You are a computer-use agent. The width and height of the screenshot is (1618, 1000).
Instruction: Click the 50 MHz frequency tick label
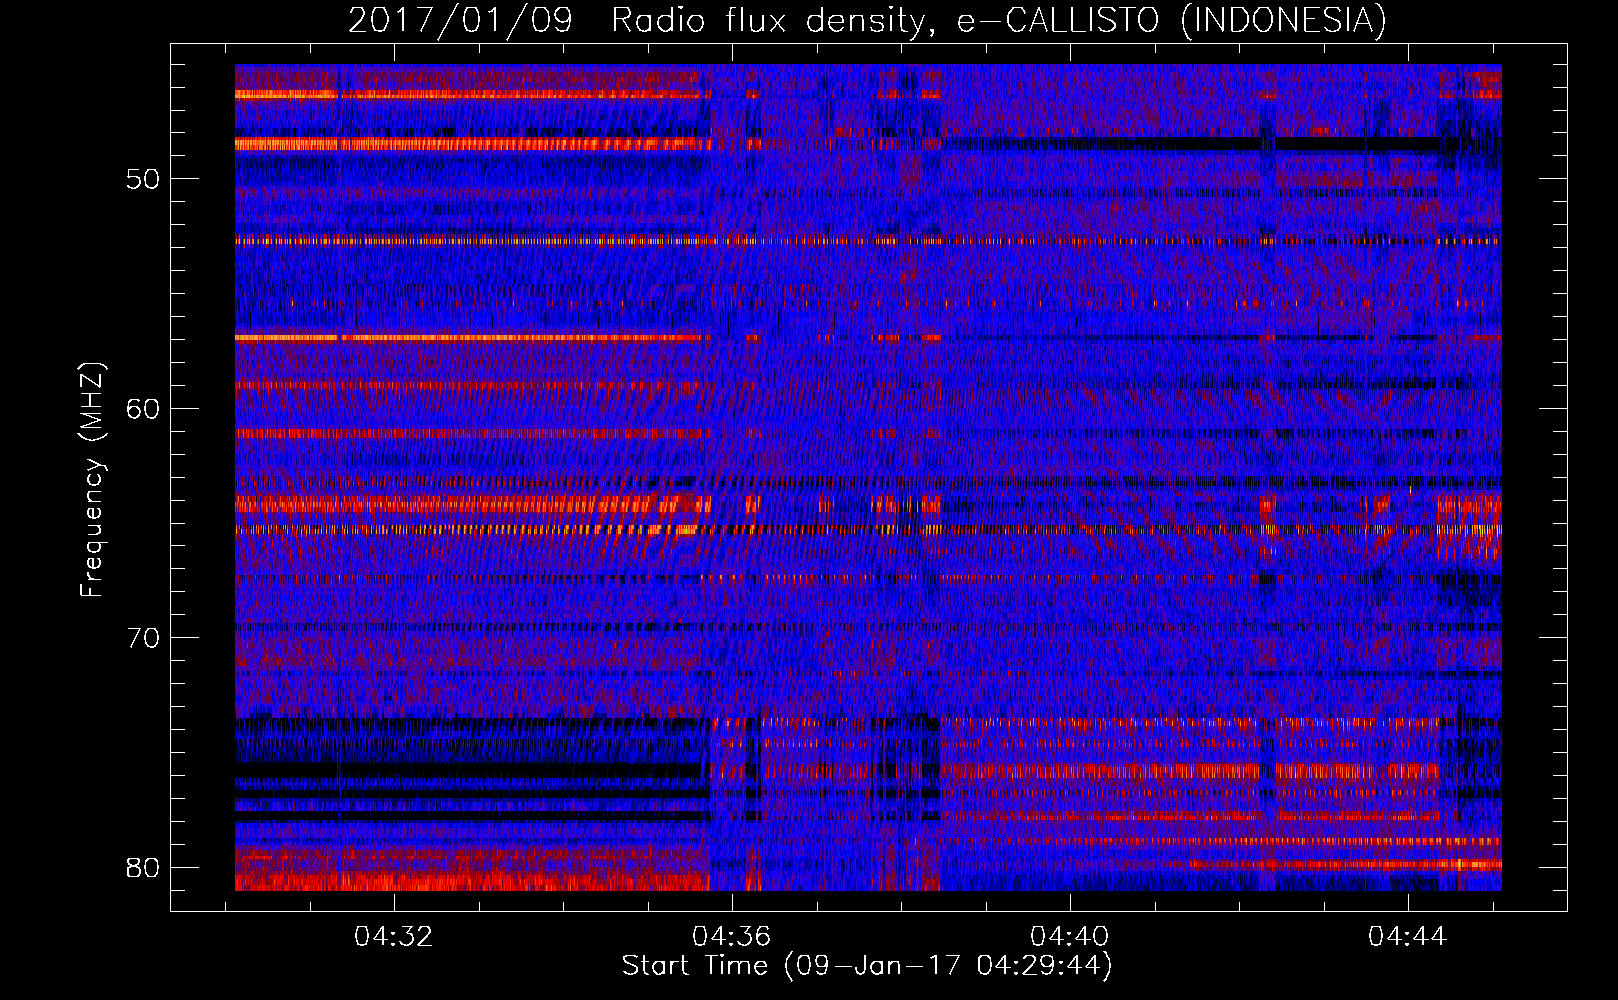tap(143, 180)
